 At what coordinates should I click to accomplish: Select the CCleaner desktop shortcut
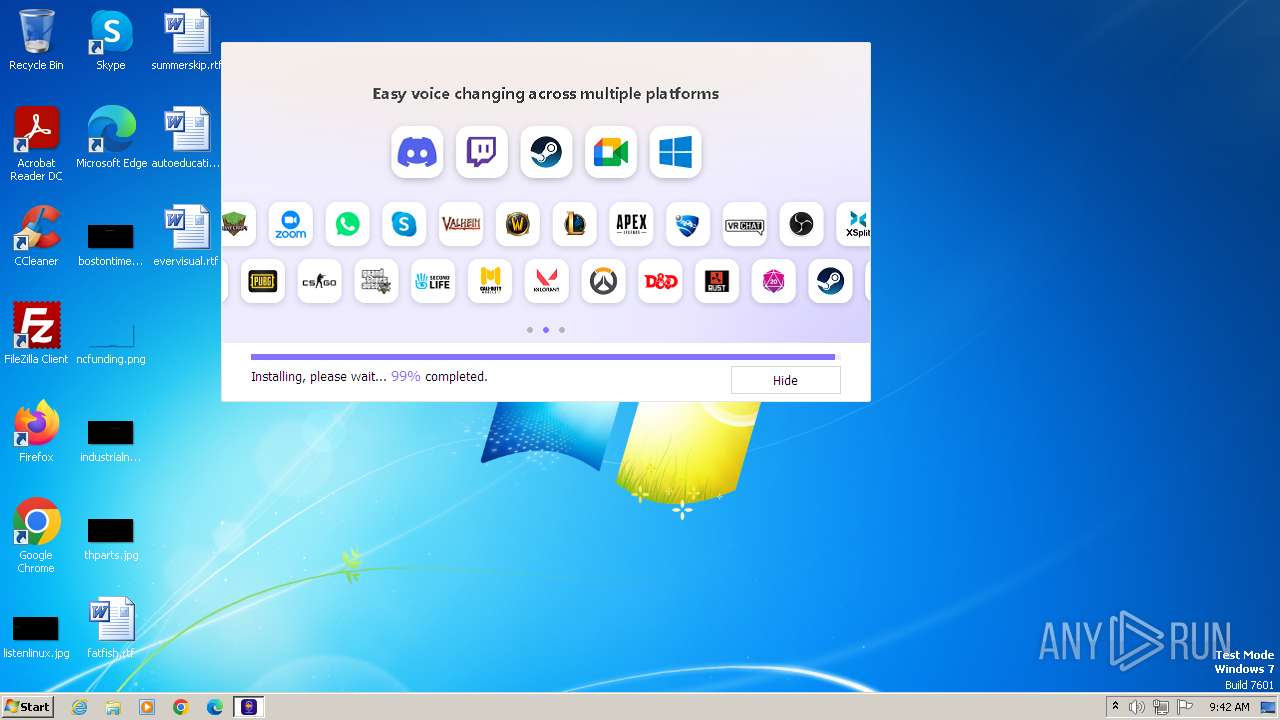36,236
